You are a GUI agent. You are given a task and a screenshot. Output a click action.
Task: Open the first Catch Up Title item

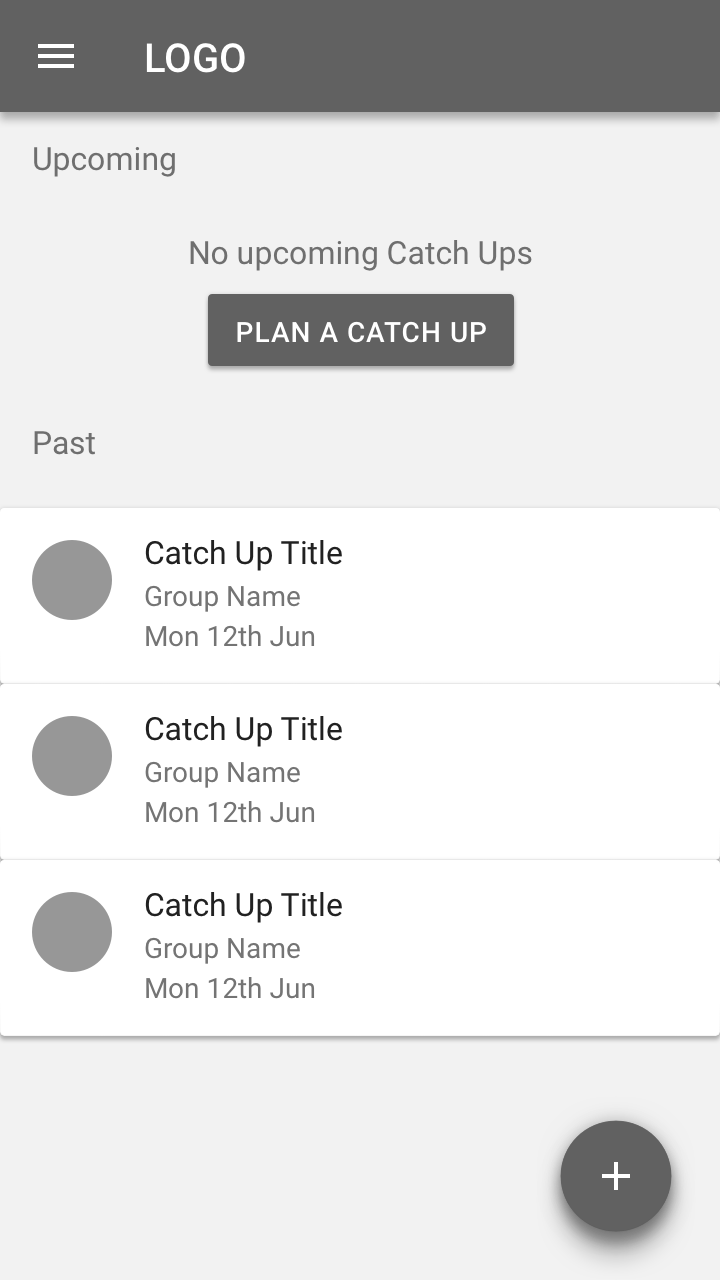pos(243,553)
